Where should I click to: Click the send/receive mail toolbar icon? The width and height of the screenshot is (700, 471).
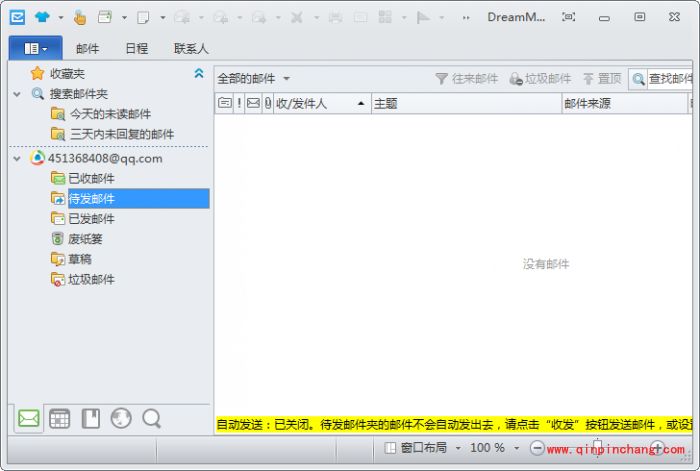[x=105, y=17]
